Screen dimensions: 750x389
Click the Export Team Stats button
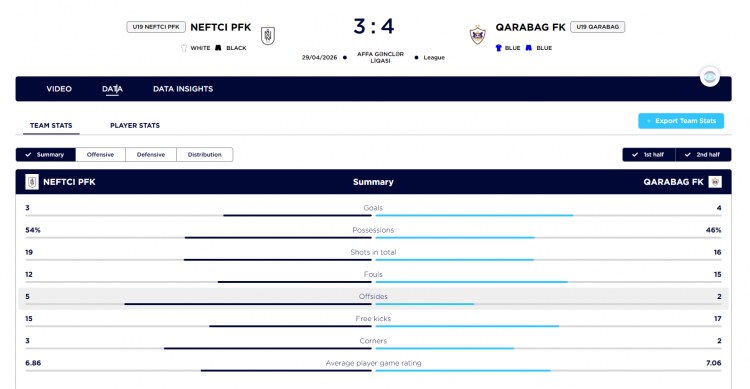coord(681,121)
